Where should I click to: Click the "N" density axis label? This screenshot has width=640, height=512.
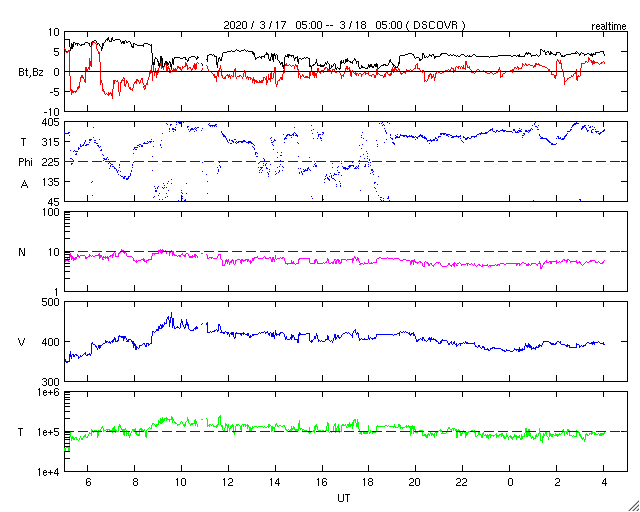coord(22,252)
